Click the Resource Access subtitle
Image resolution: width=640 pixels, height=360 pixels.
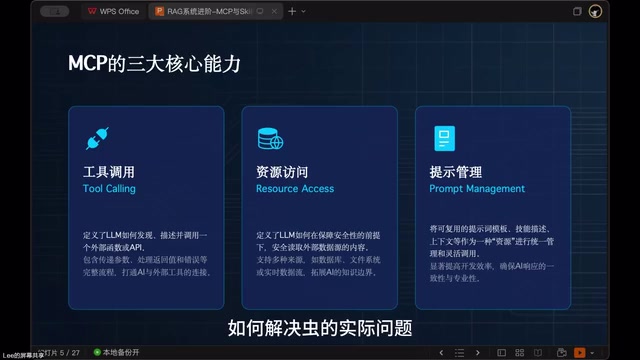click(295, 189)
